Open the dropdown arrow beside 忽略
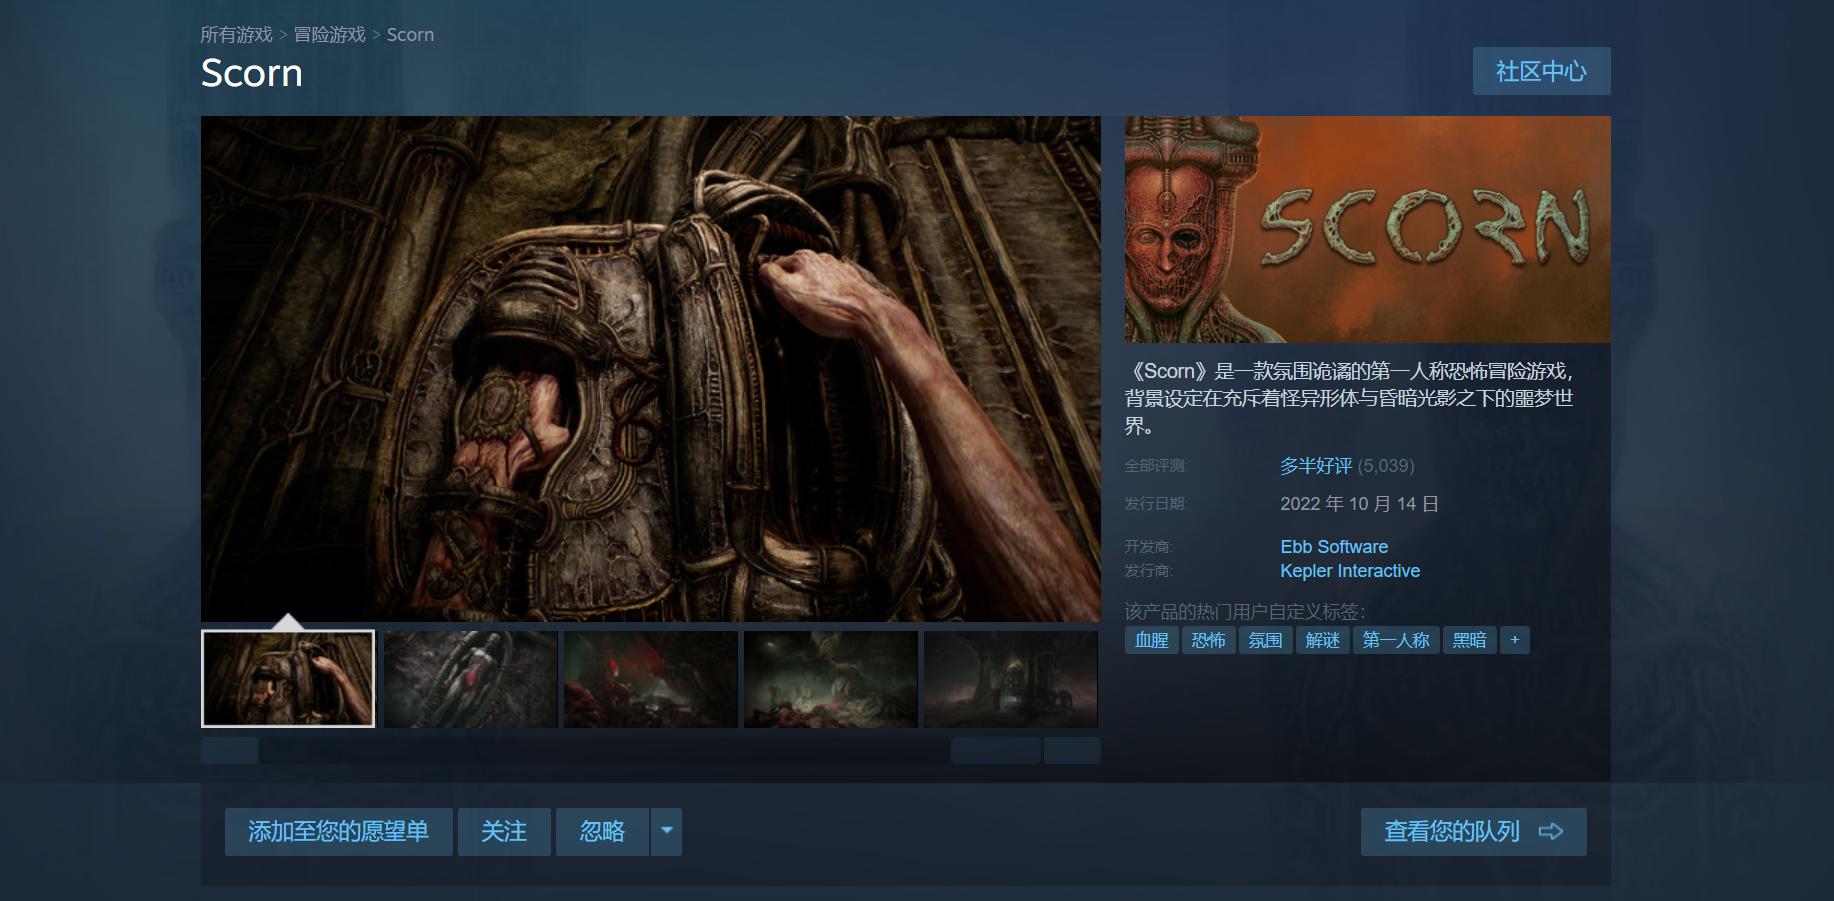This screenshot has height=901, width=1834. pyautogui.click(x=666, y=831)
